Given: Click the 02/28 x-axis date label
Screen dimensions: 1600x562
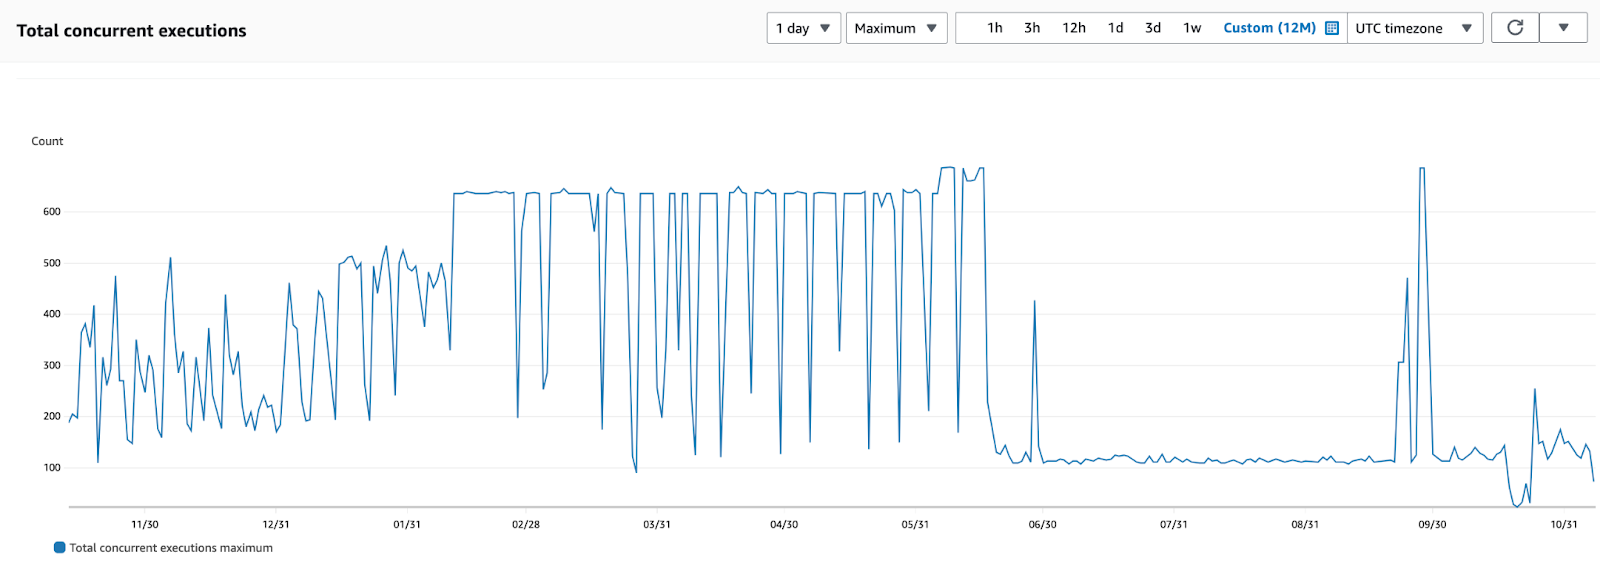Looking at the screenshot, I should point(526,525).
